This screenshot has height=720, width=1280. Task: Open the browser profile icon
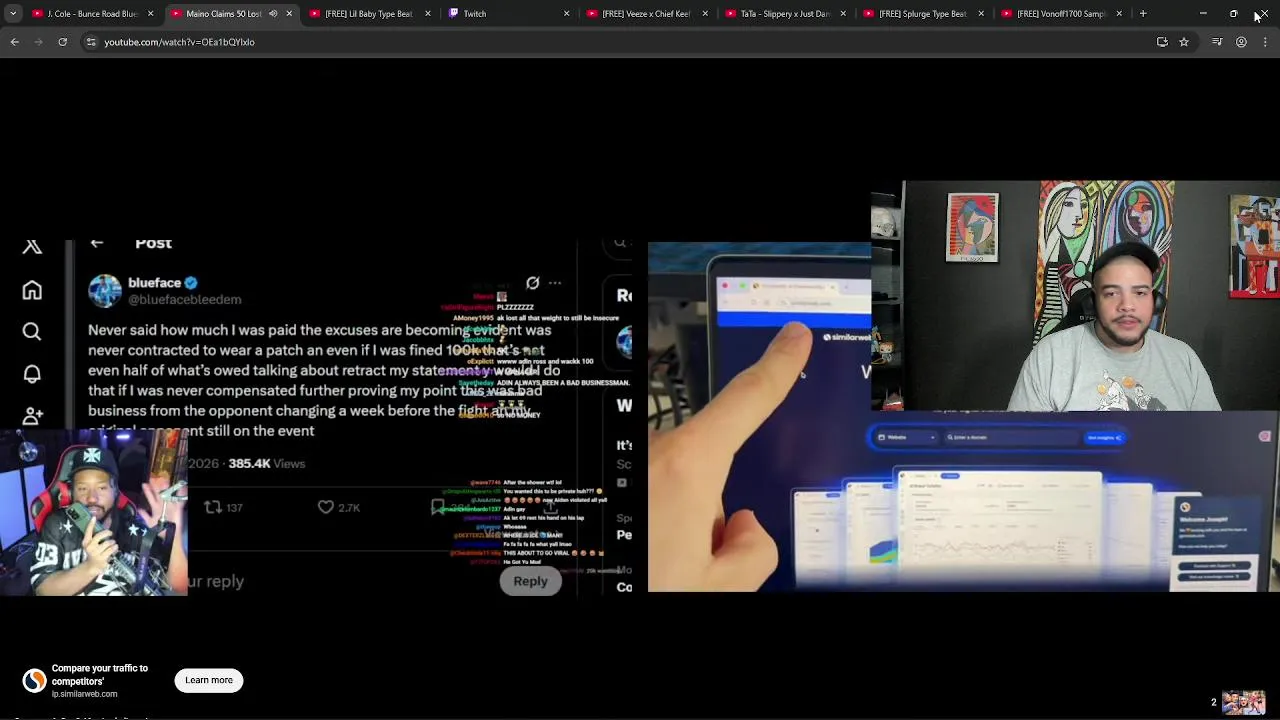1241,42
